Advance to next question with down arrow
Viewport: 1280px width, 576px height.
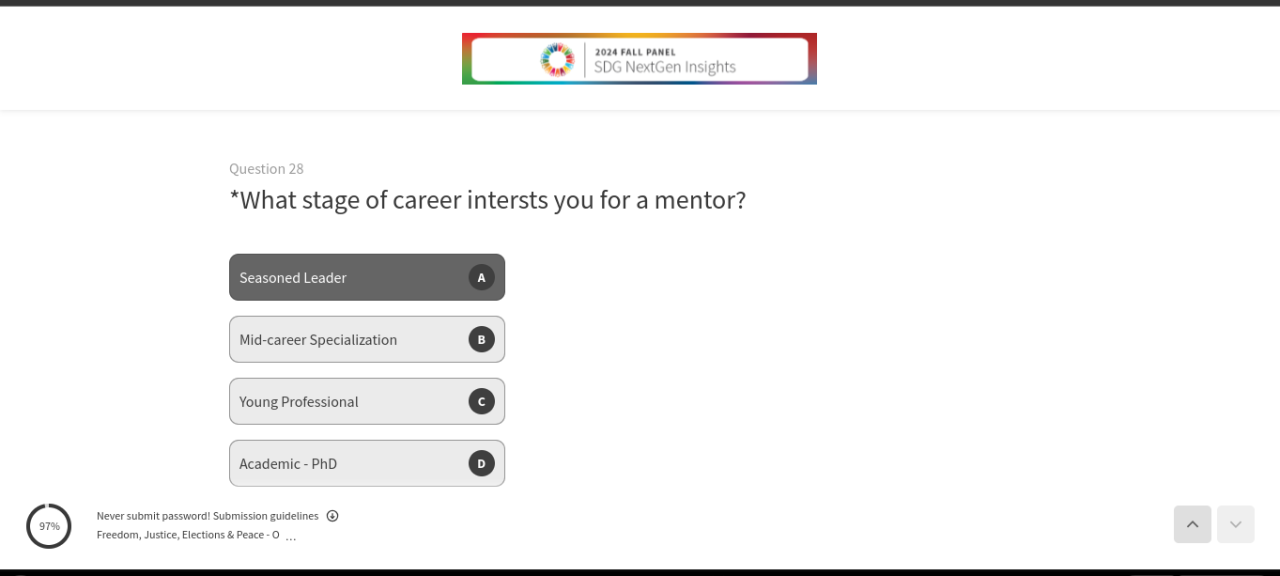click(x=1235, y=524)
